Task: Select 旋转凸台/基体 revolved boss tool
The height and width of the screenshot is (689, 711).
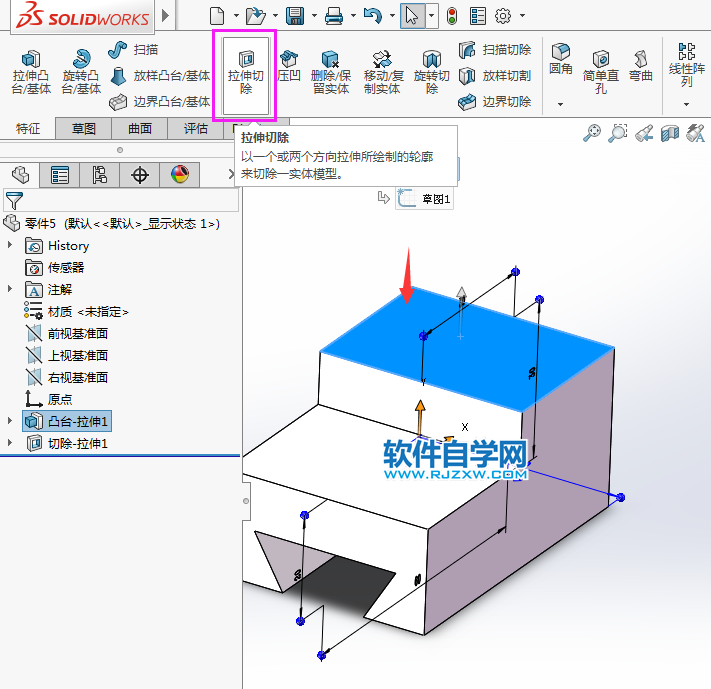Action: pos(81,72)
